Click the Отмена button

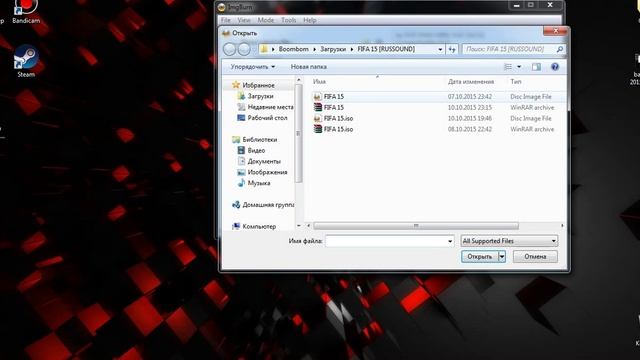pos(535,256)
